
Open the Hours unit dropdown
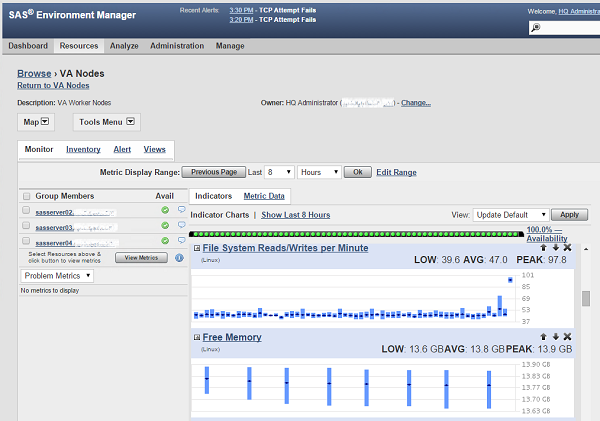[319, 172]
